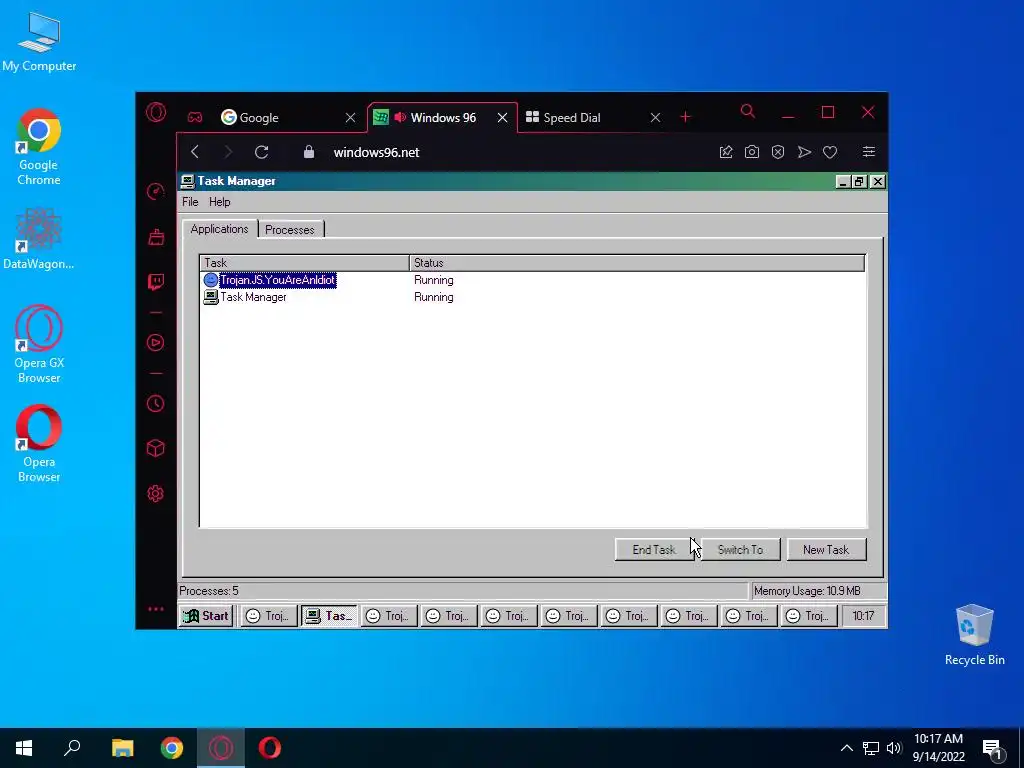This screenshot has height=768, width=1024.
Task: Take a snapshot with camera icon
Action: 752,152
